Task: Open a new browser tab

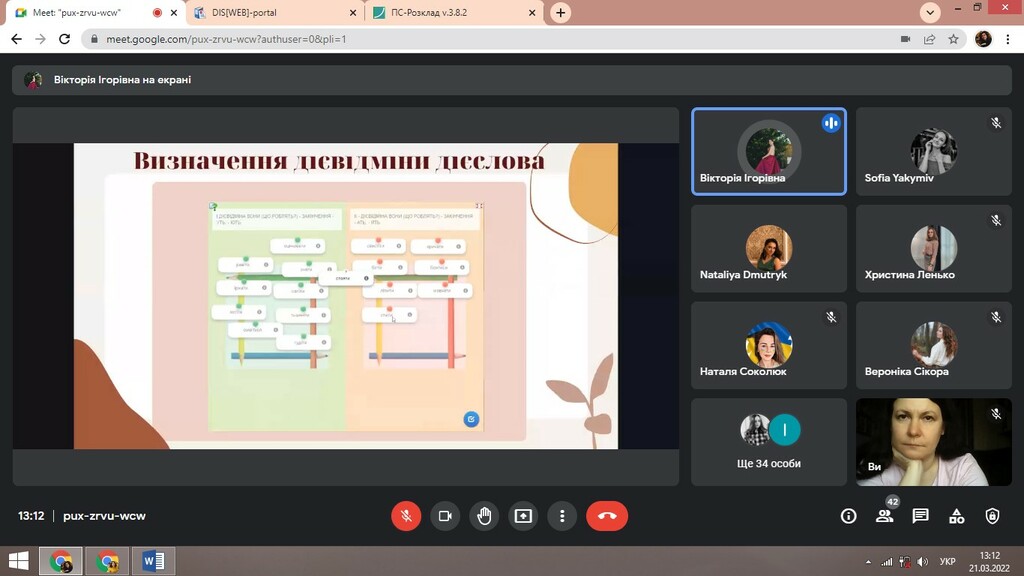Action: [560, 12]
